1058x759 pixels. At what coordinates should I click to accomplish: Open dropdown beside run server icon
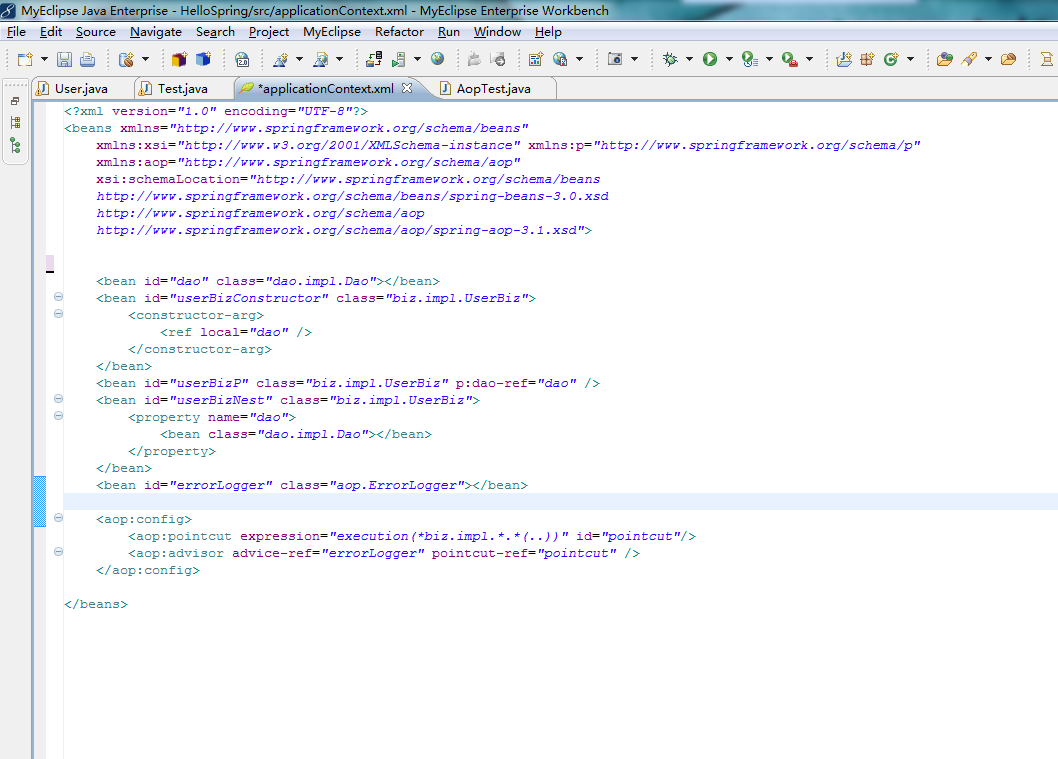(x=417, y=59)
